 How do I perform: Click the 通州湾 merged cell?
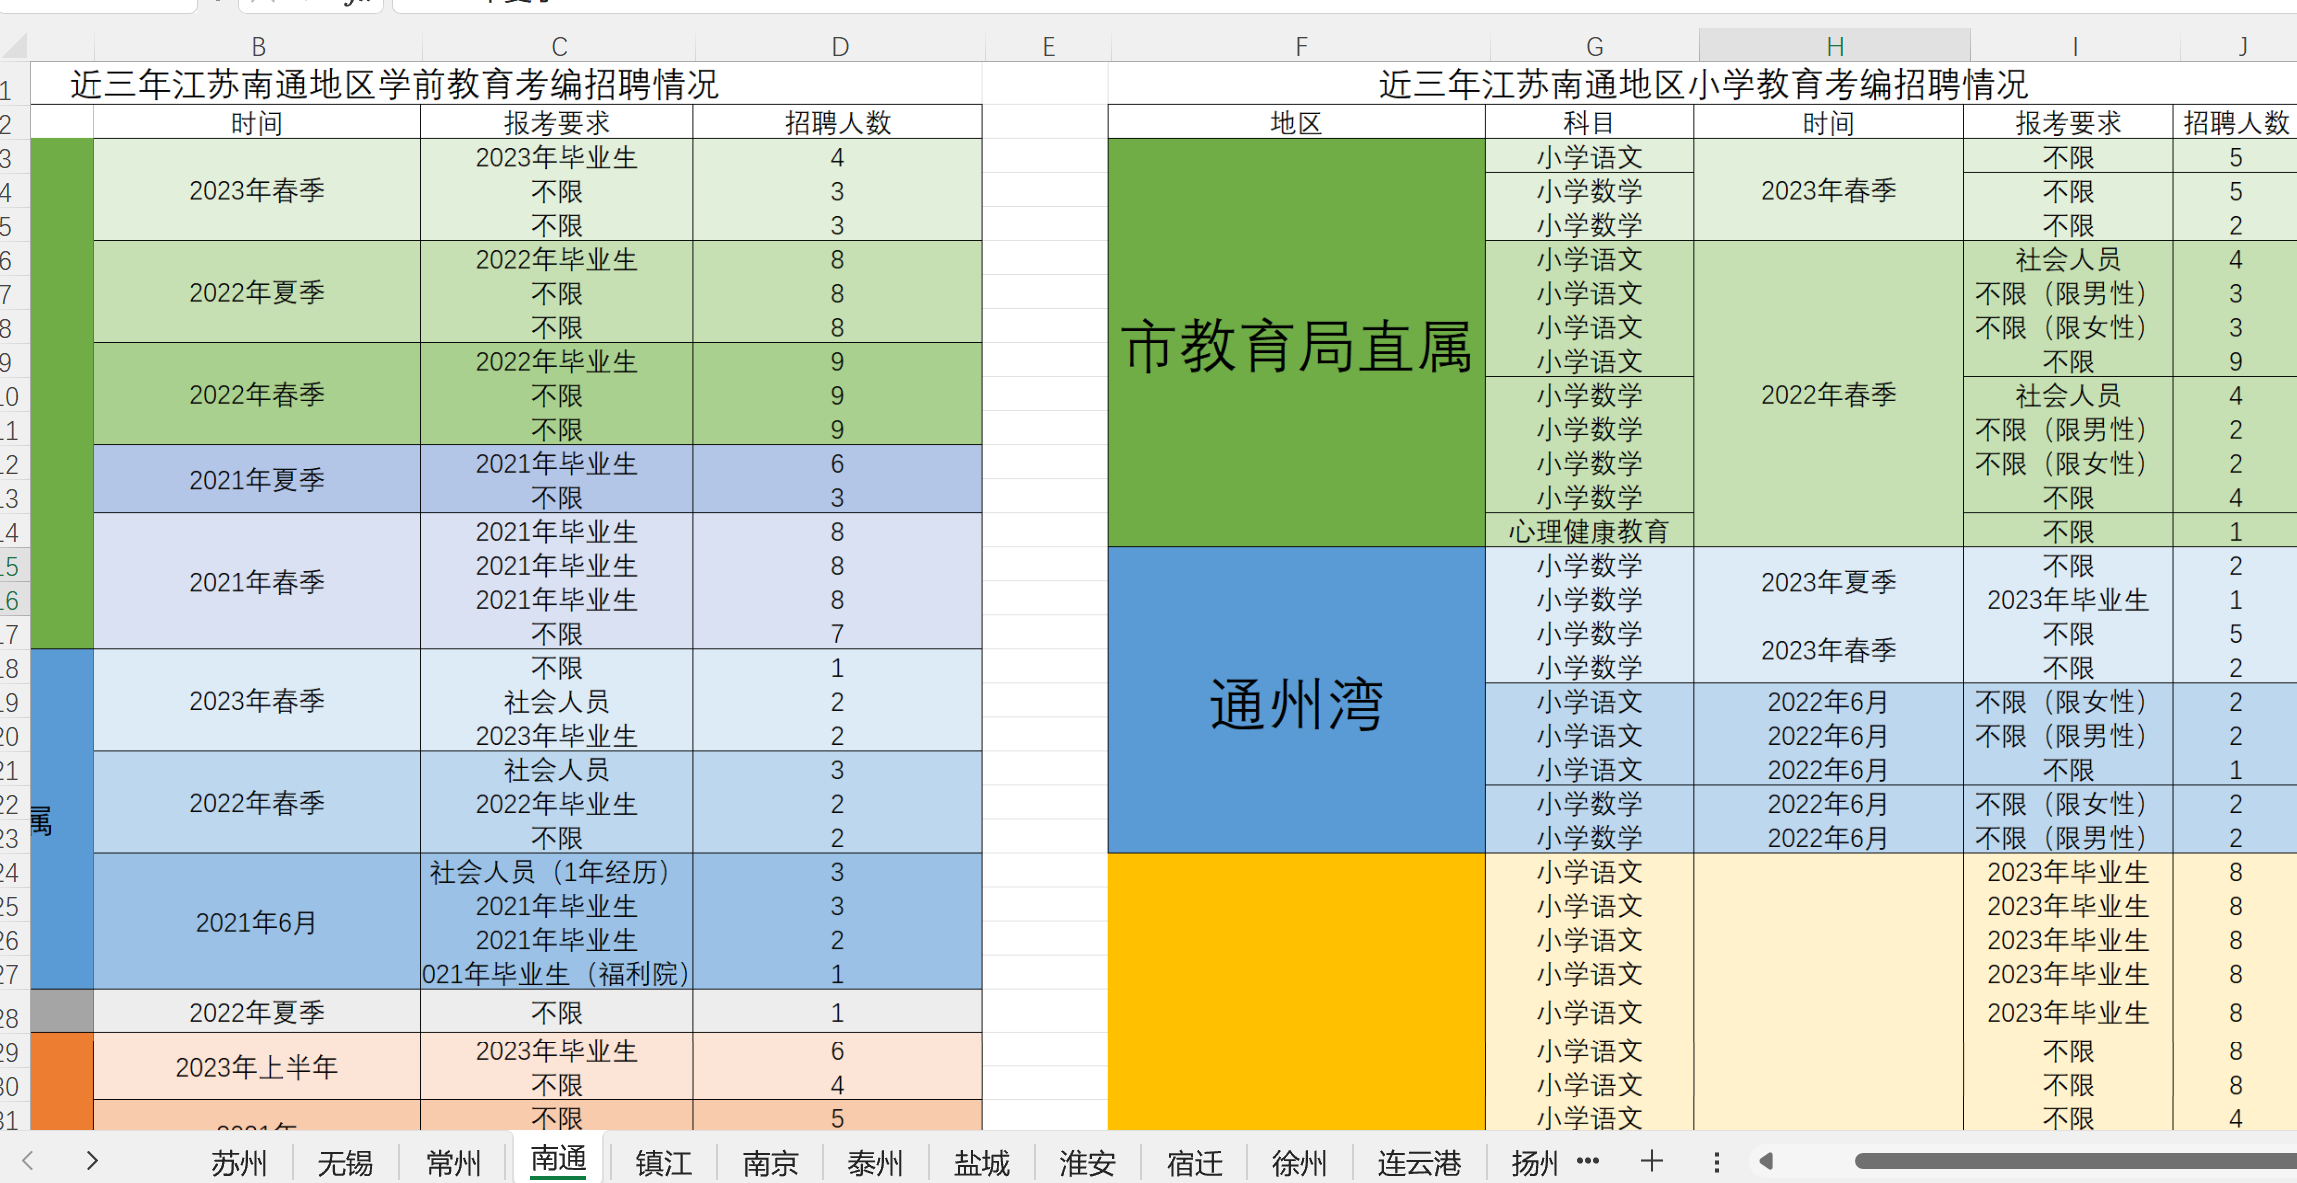tap(1296, 703)
